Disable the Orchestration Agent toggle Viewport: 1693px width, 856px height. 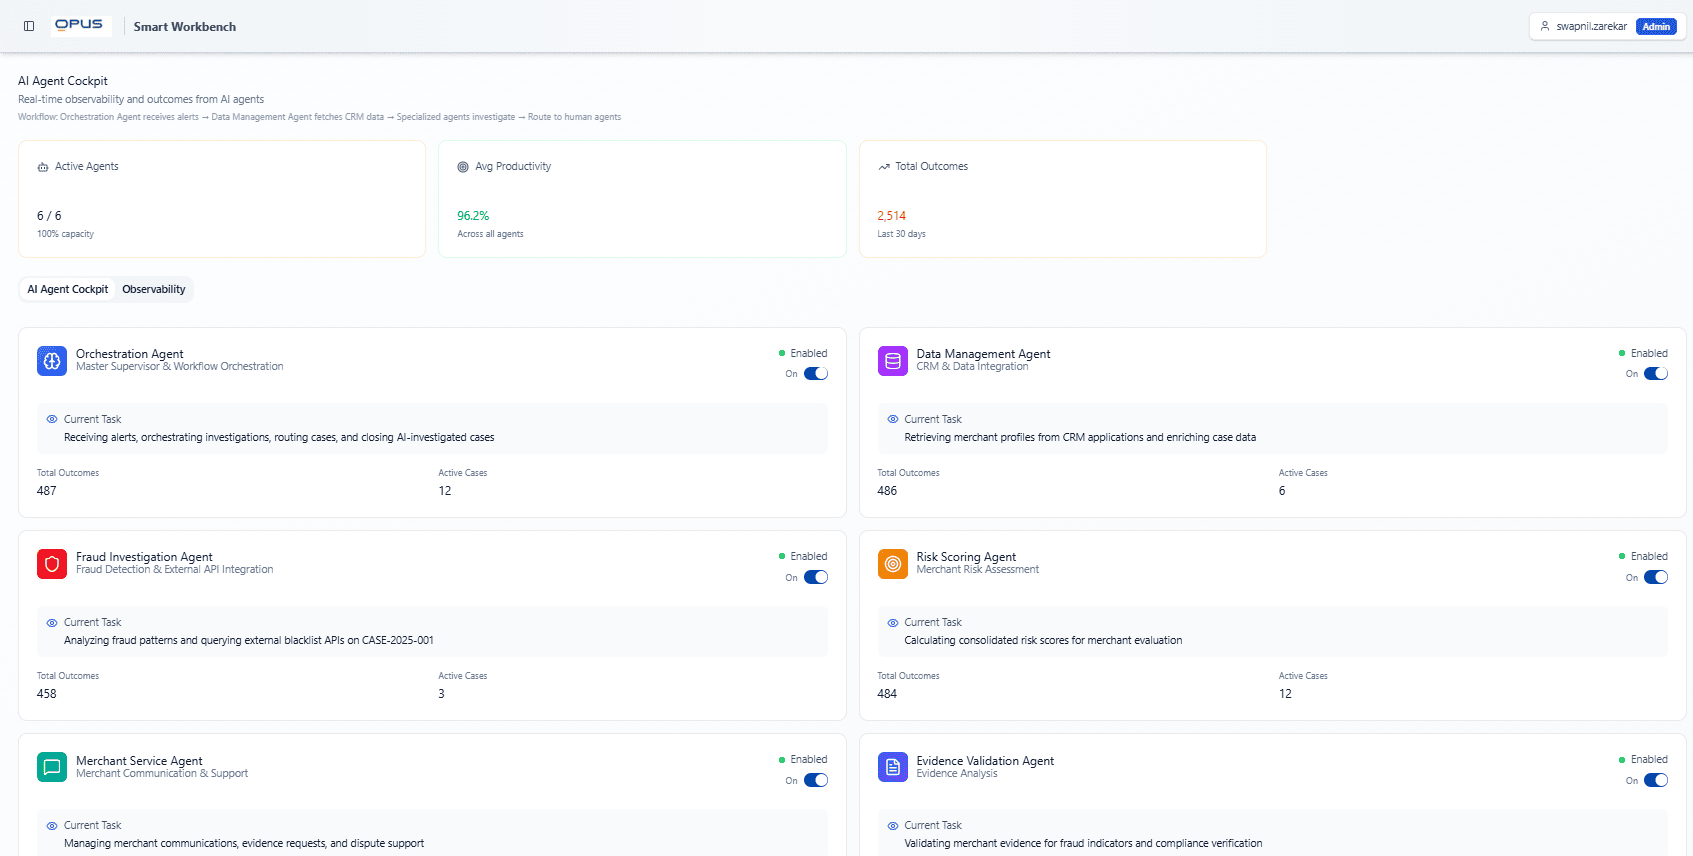pos(816,374)
